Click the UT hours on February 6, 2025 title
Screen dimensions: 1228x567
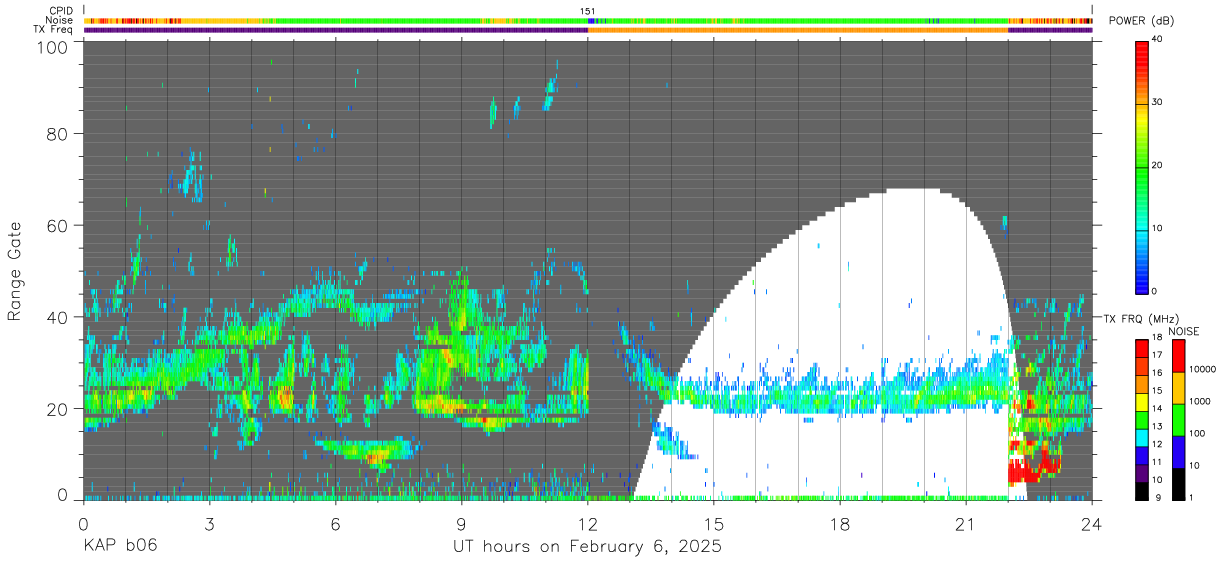tap(588, 547)
